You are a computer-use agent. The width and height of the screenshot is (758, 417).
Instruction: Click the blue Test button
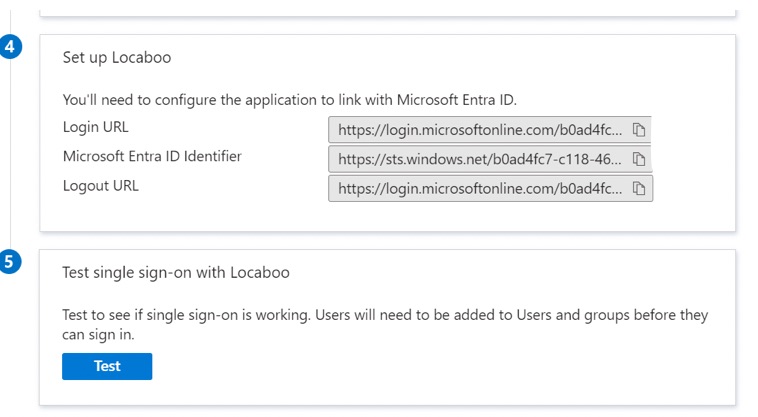click(x=107, y=366)
